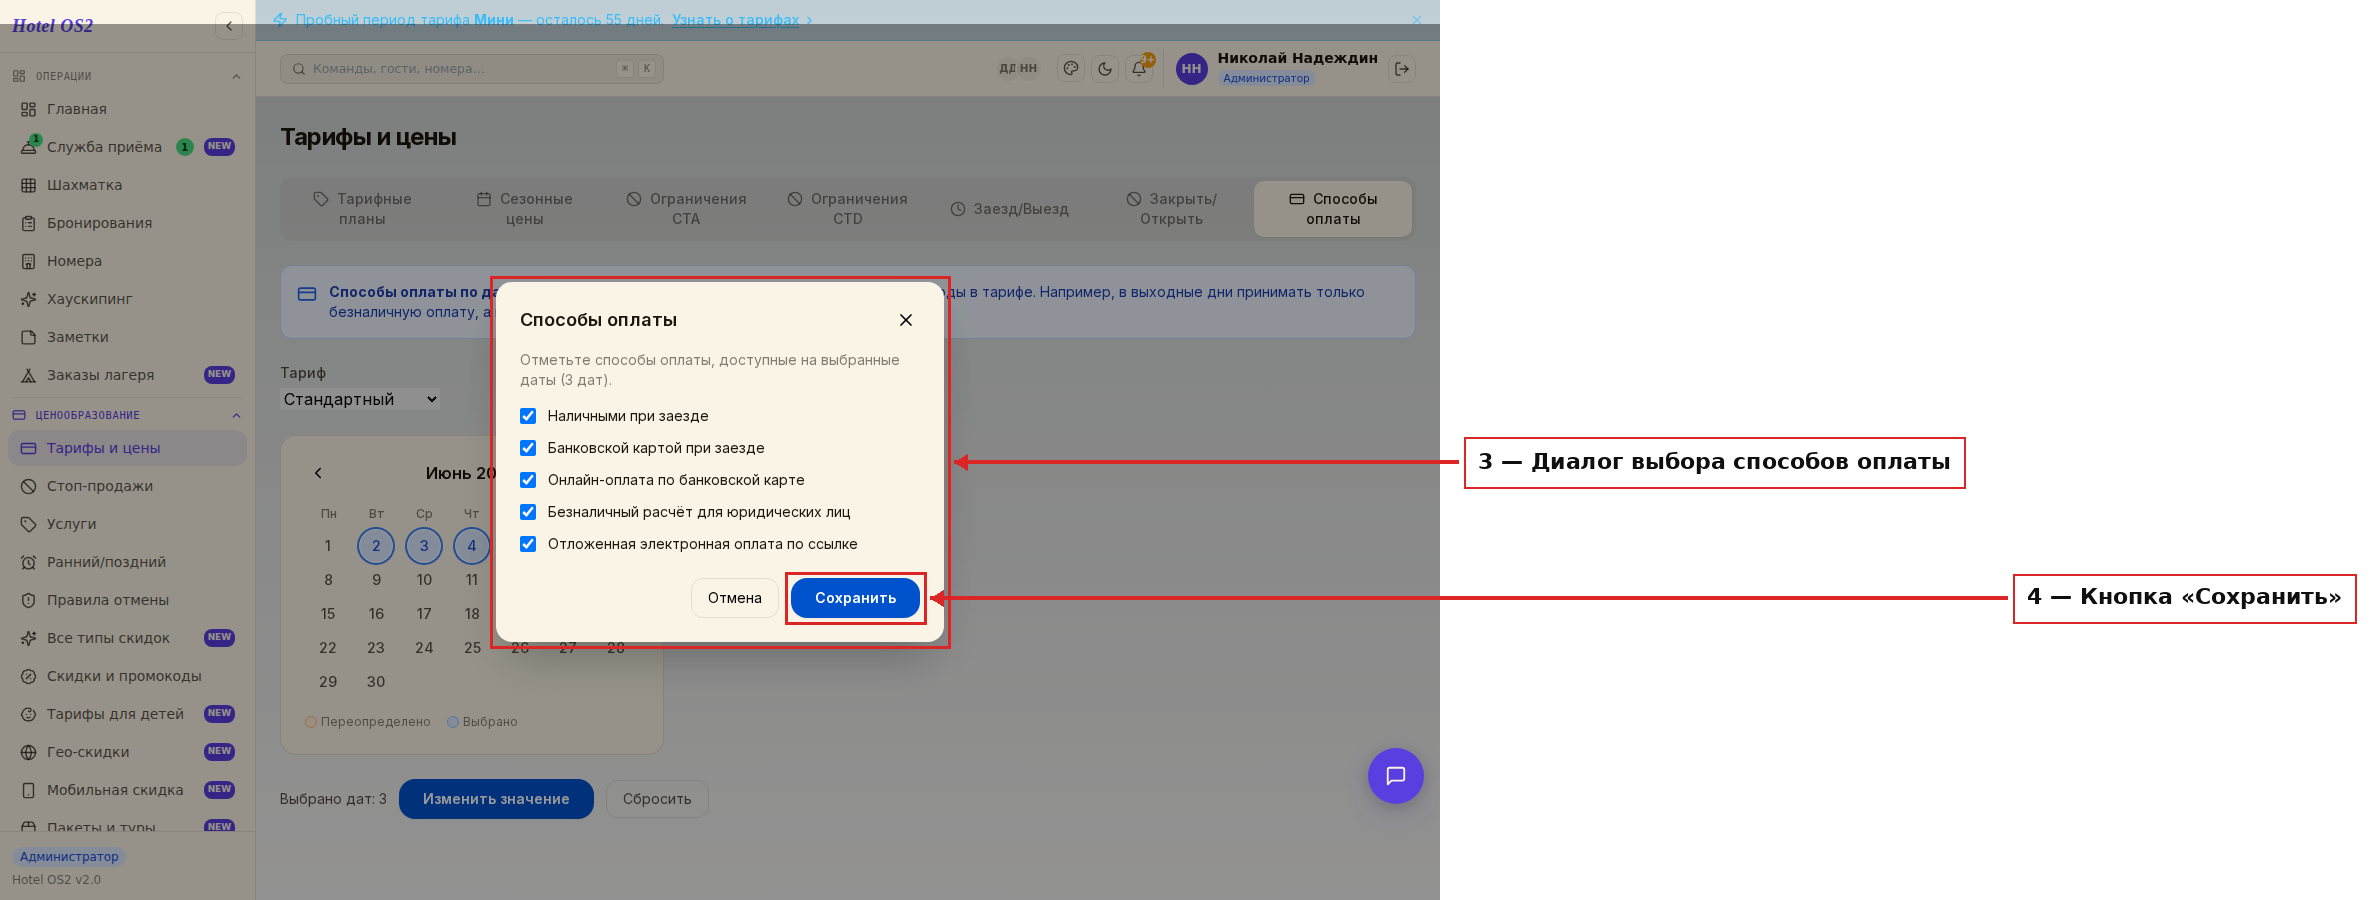Image resolution: width=2380 pixels, height=900 pixels.
Task: Open the chat support bubble
Action: 1396,776
